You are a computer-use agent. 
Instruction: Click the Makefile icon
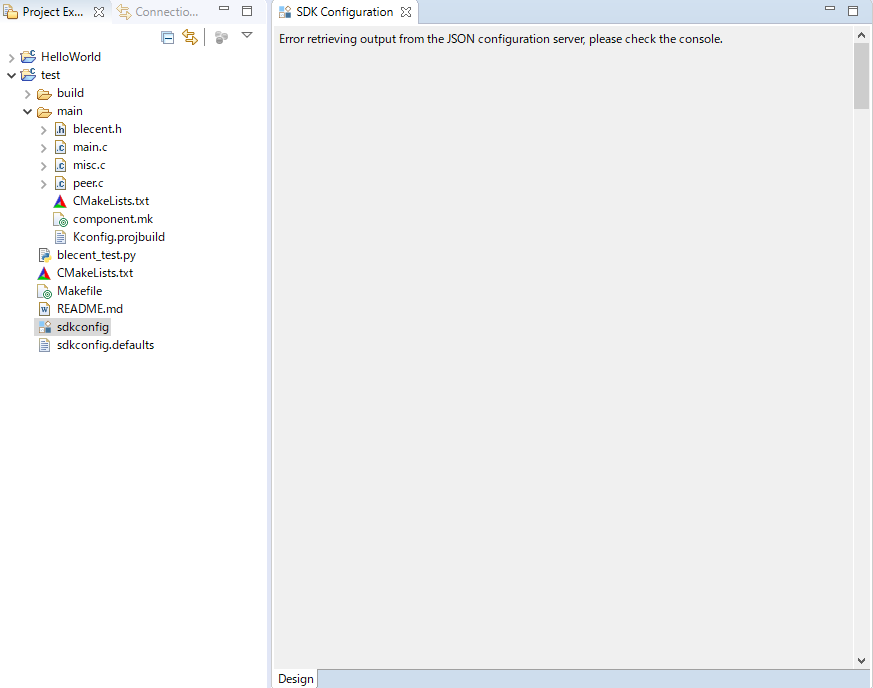tap(44, 291)
